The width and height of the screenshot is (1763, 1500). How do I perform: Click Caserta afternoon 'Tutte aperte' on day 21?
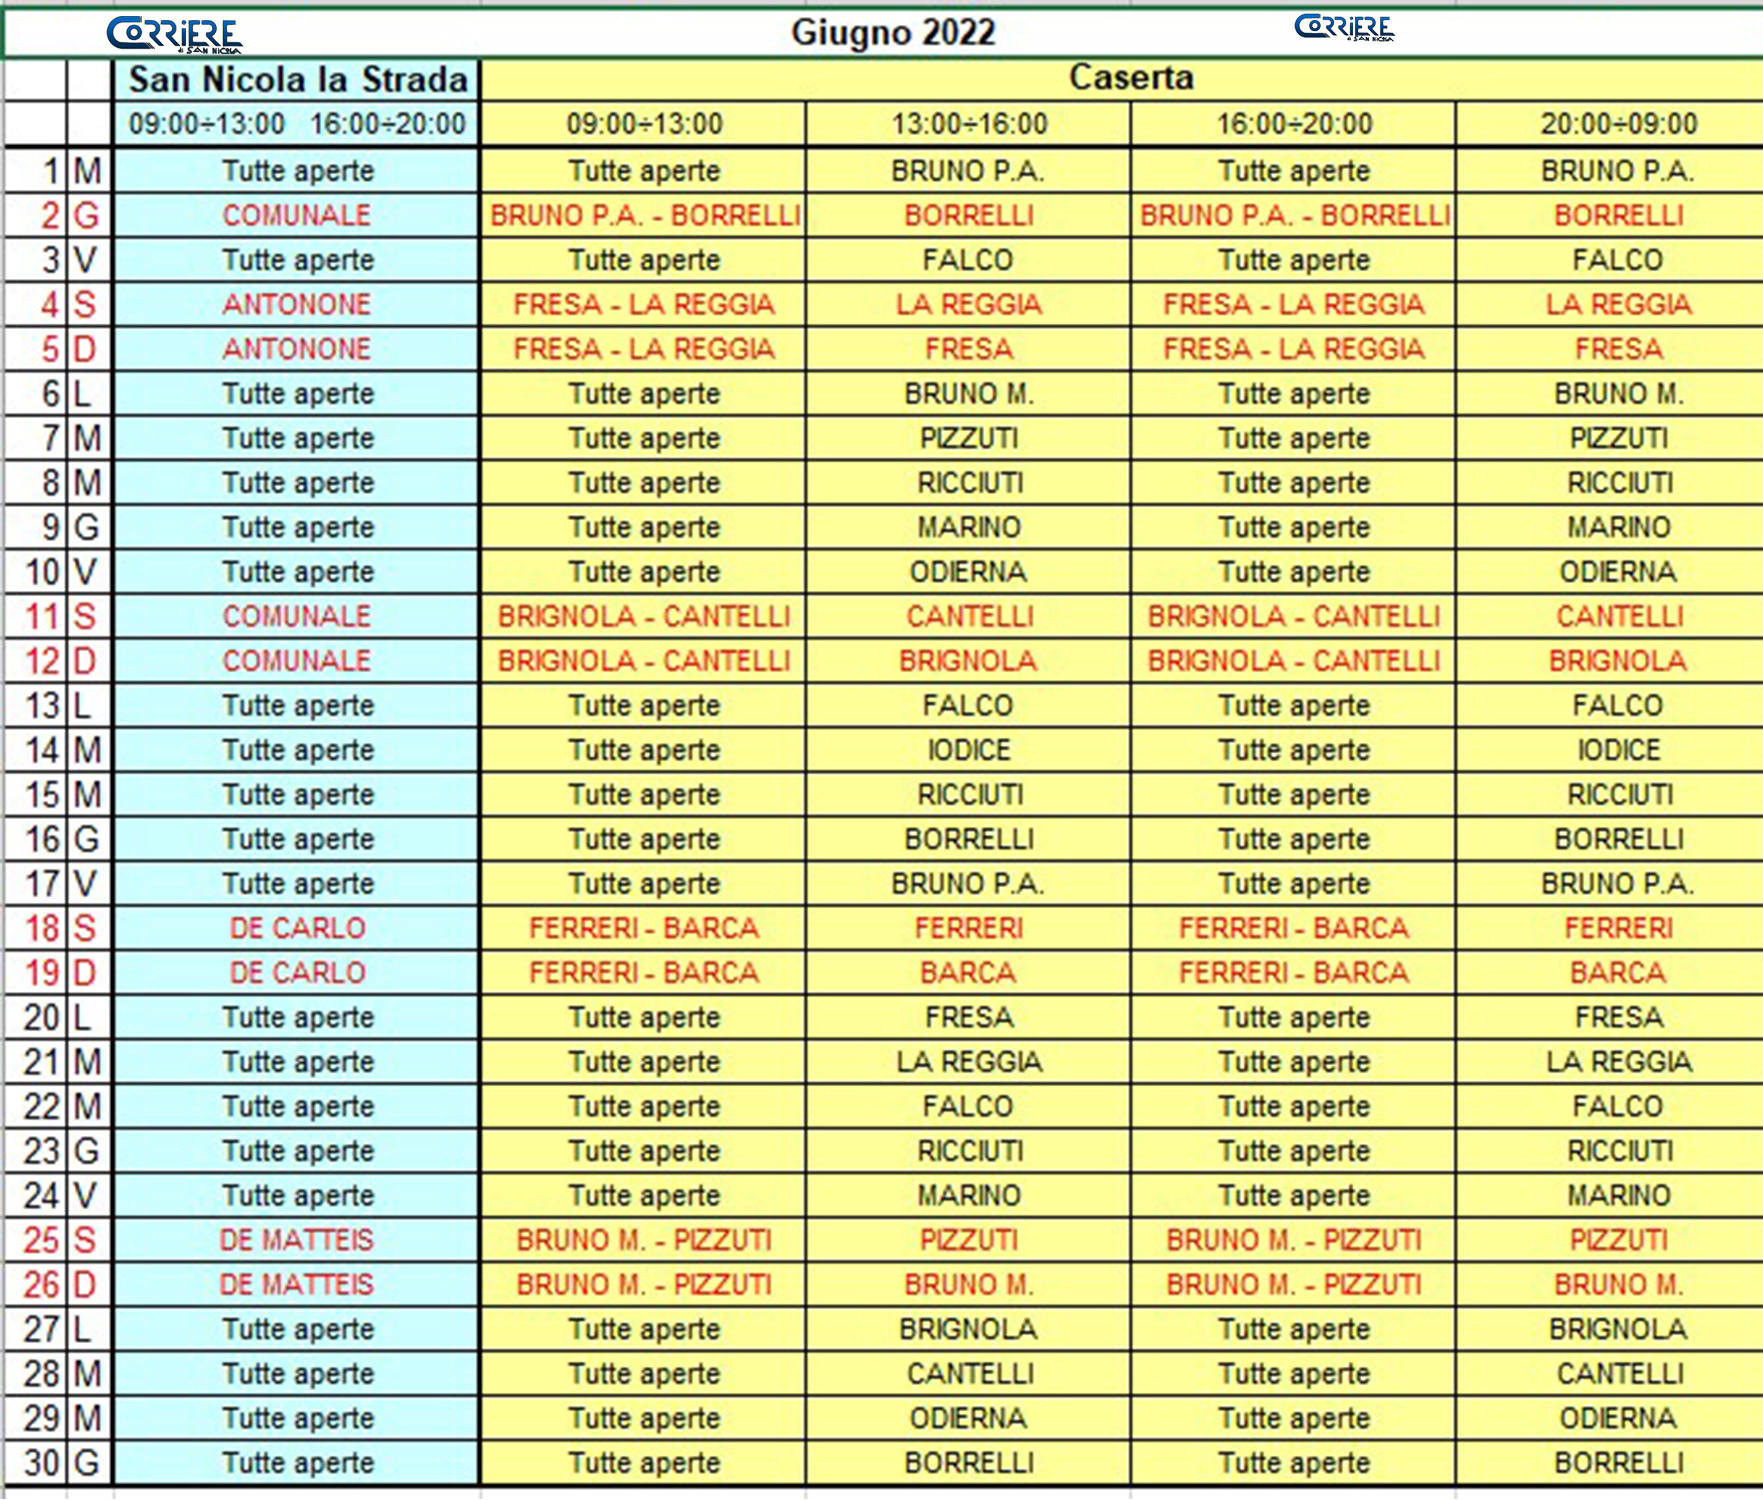1294,1062
